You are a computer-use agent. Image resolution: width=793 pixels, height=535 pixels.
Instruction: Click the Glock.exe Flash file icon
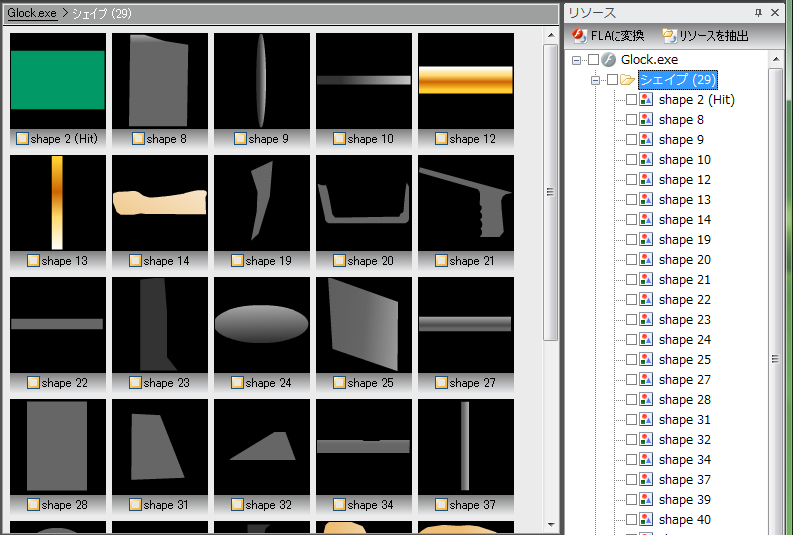pos(609,60)
